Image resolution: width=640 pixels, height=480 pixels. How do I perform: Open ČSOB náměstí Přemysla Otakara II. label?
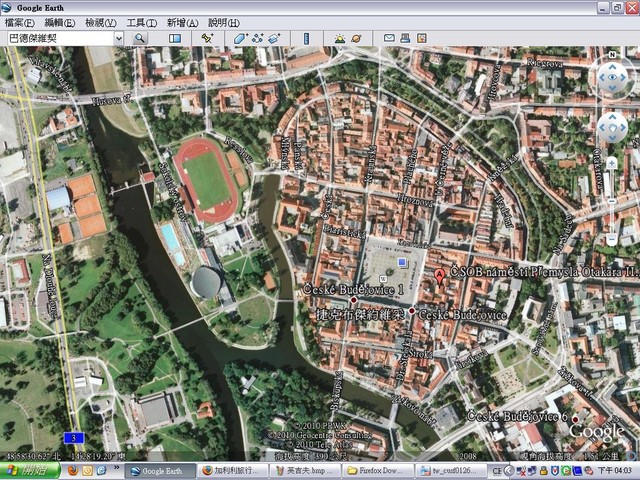point(544,271)
